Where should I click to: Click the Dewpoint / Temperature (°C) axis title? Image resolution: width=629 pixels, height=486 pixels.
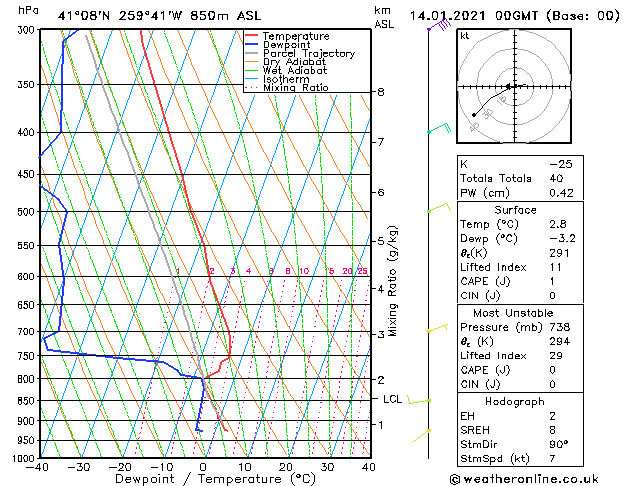pos(215,479)
